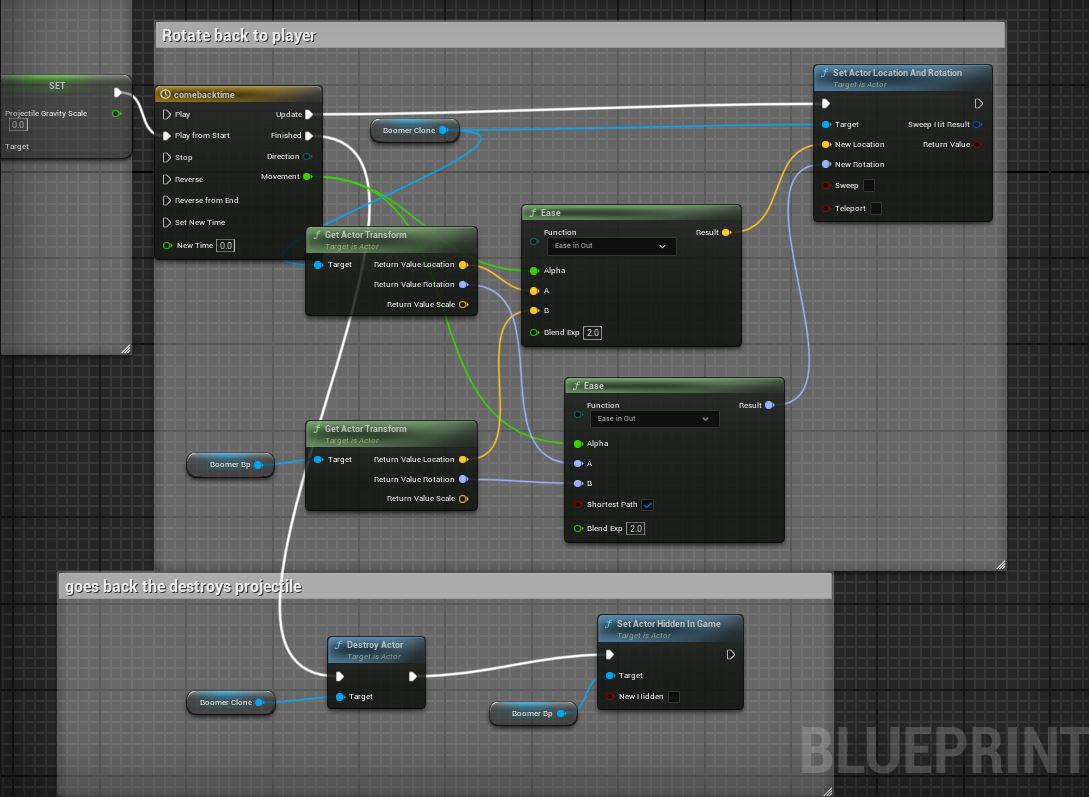Click the New Time value field
1089x797 pixels.
(226, 246)
